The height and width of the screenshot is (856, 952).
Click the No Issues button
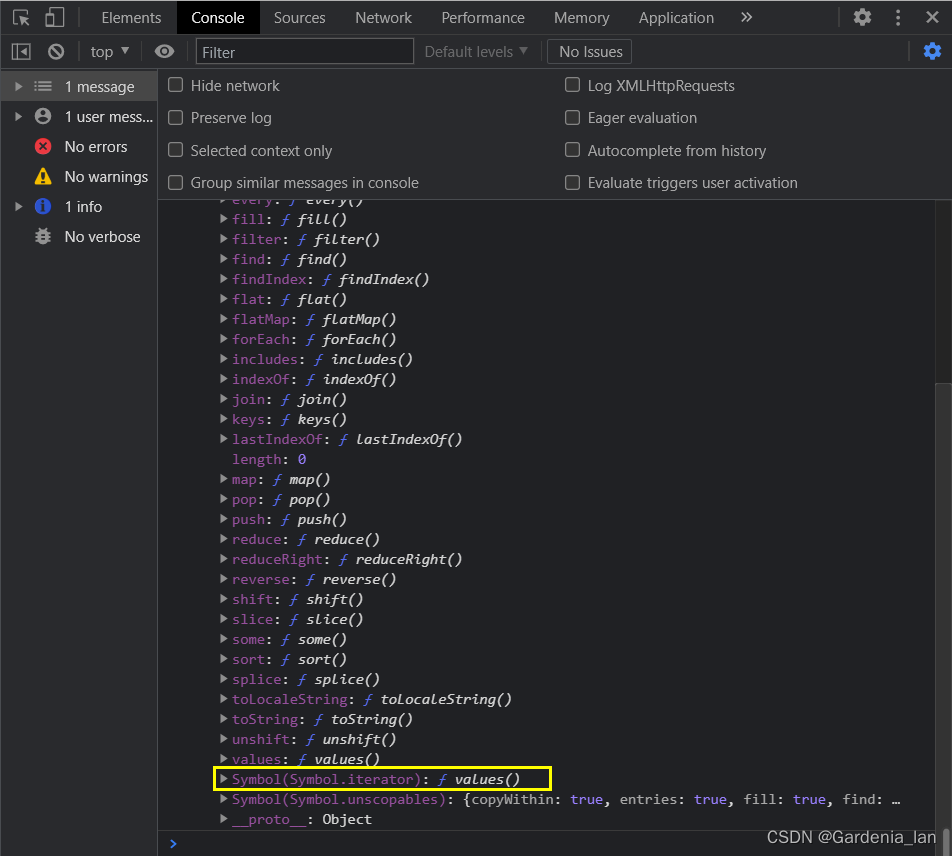(x=590, y=51)
